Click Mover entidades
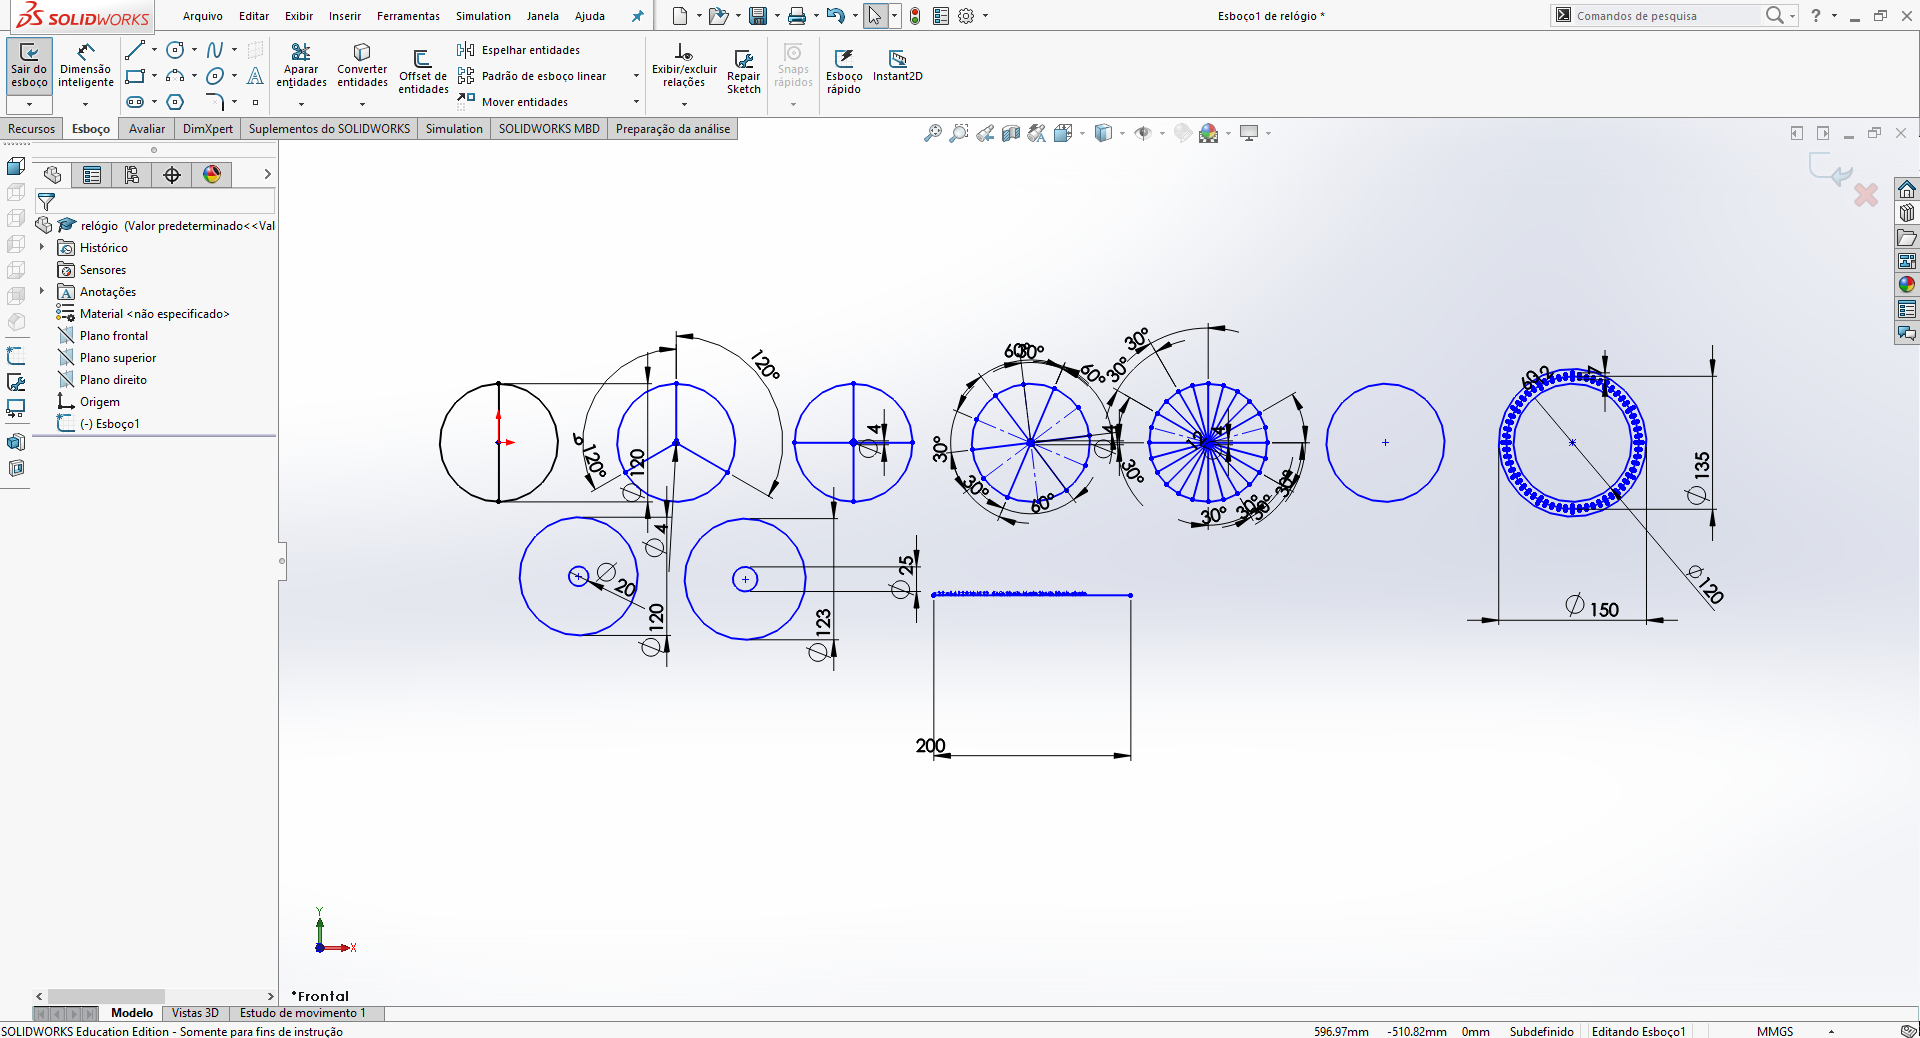 pyautogui.click(x=513, y=102)
